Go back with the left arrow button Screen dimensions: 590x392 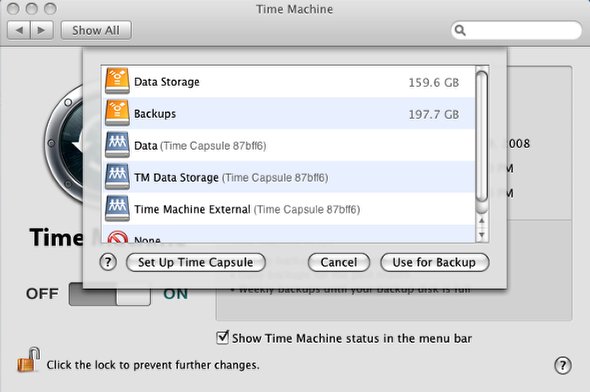point(19,30)
